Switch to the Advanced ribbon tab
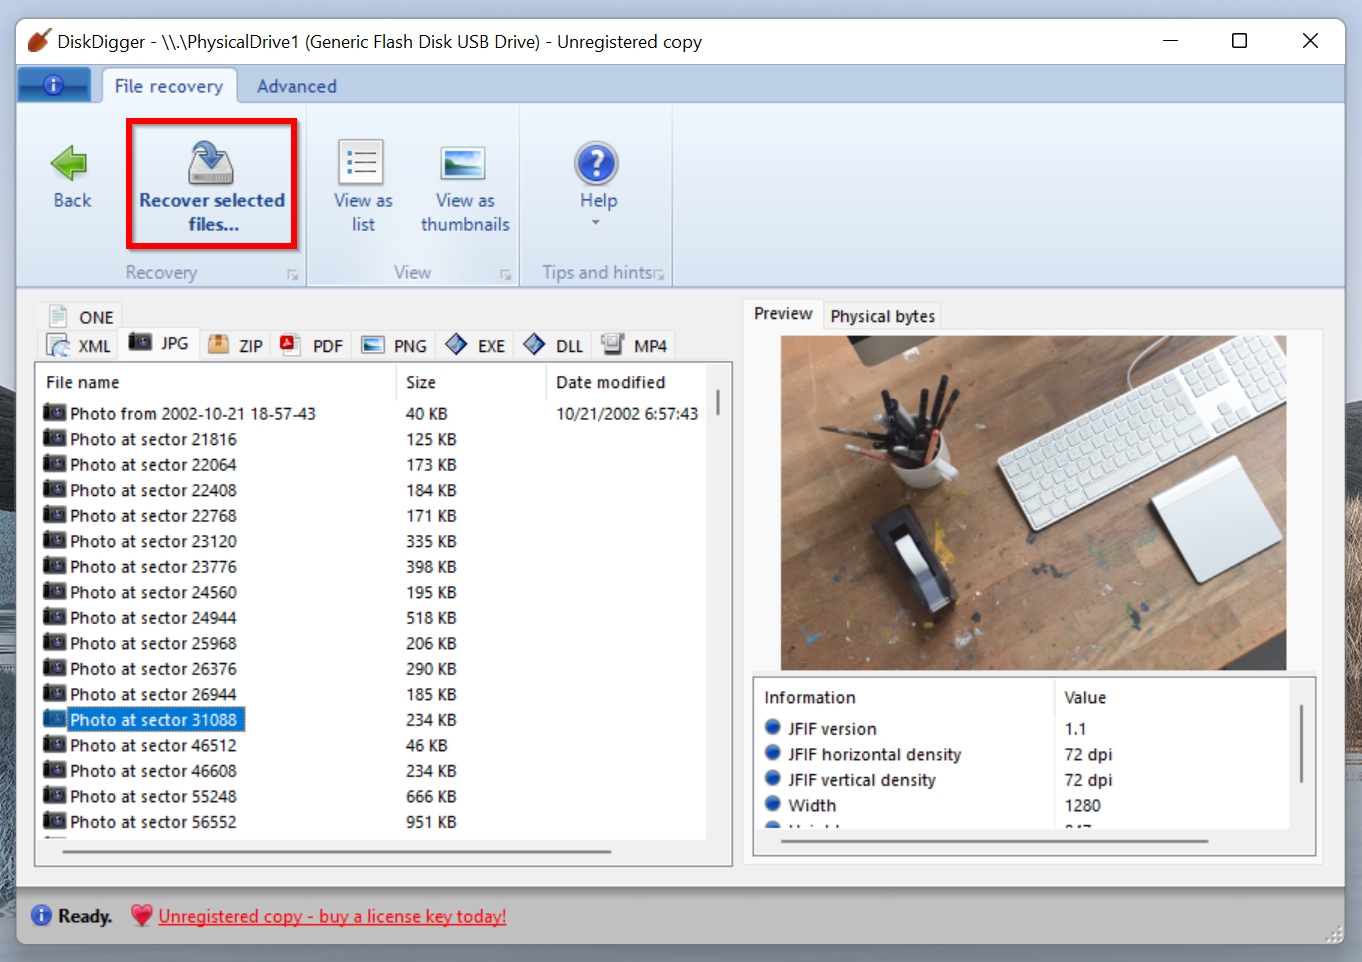 pyautogui.click(x=296, y=86)
